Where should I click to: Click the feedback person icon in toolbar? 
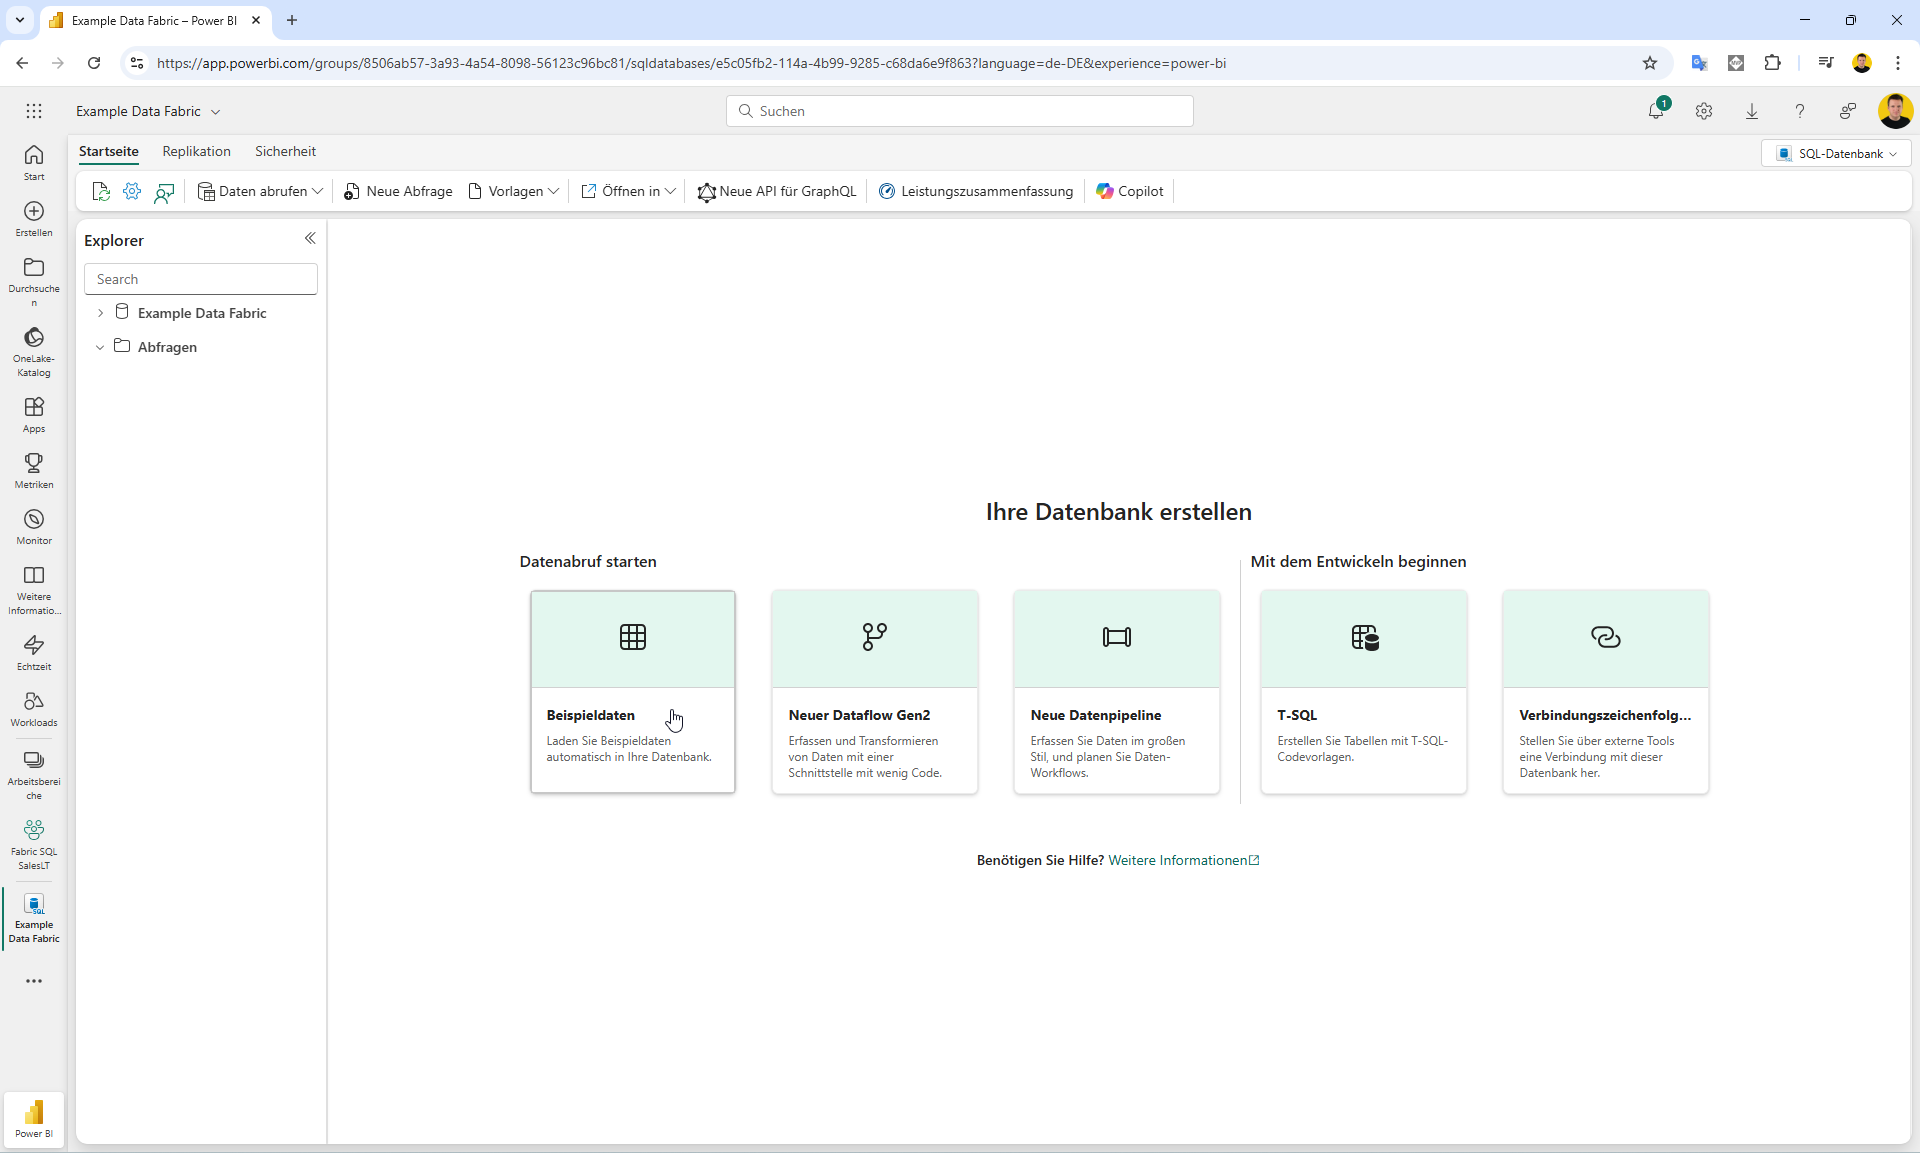[x=164, y=191]
